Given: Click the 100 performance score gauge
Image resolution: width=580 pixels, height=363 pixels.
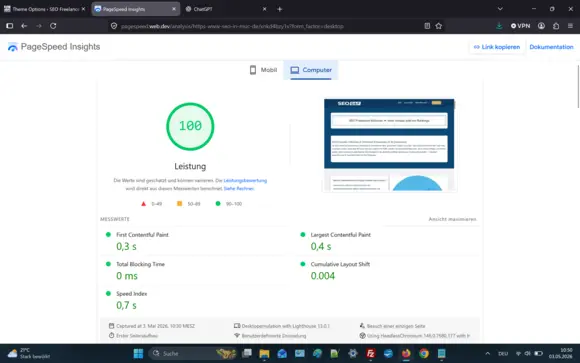Looking at the screenshot, I should [190, 126].
